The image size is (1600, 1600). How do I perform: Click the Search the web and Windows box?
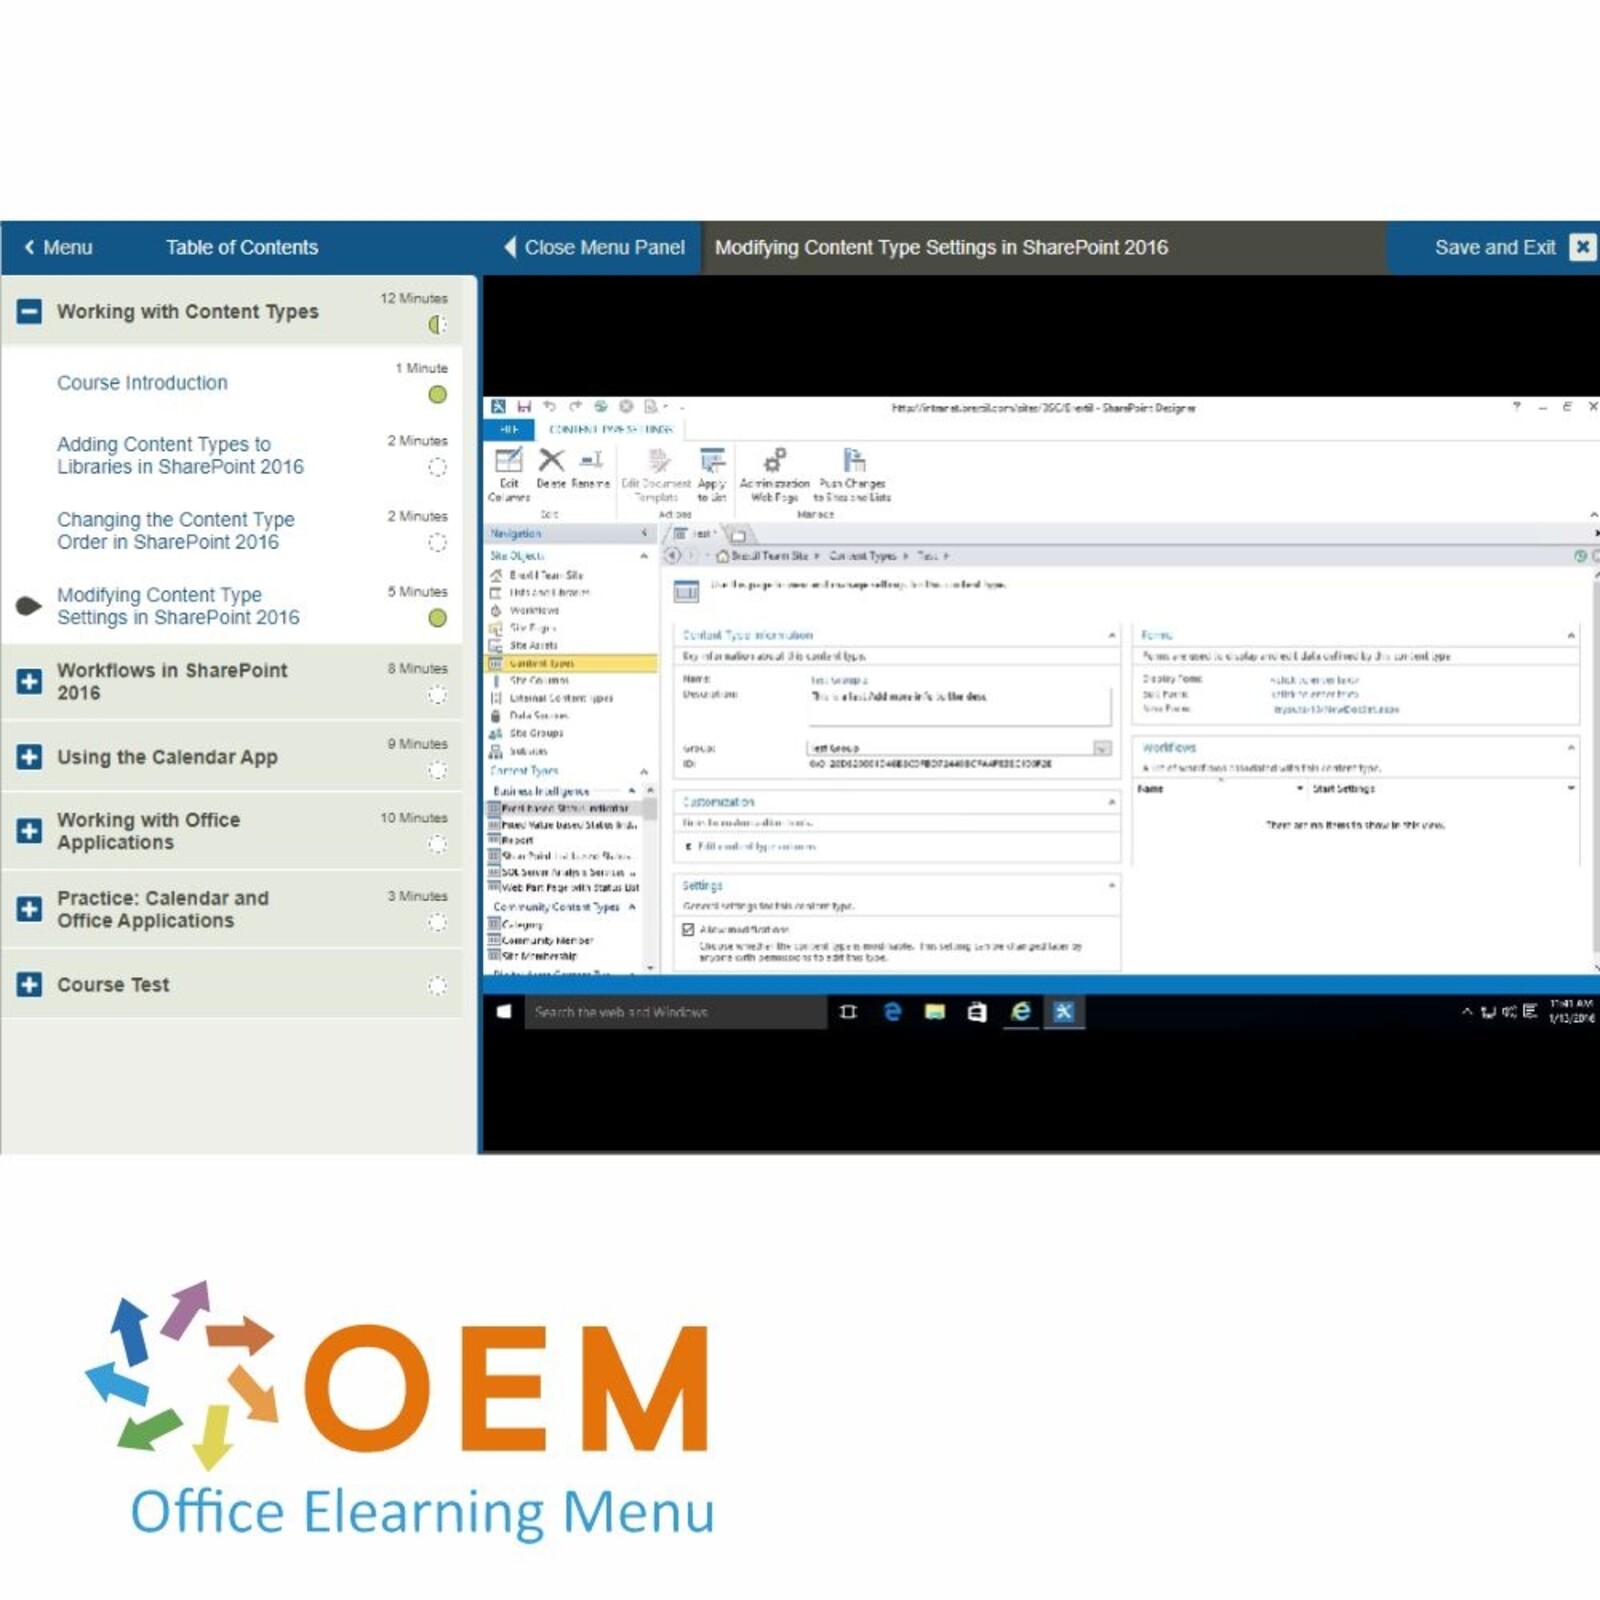coord(675,1012)
